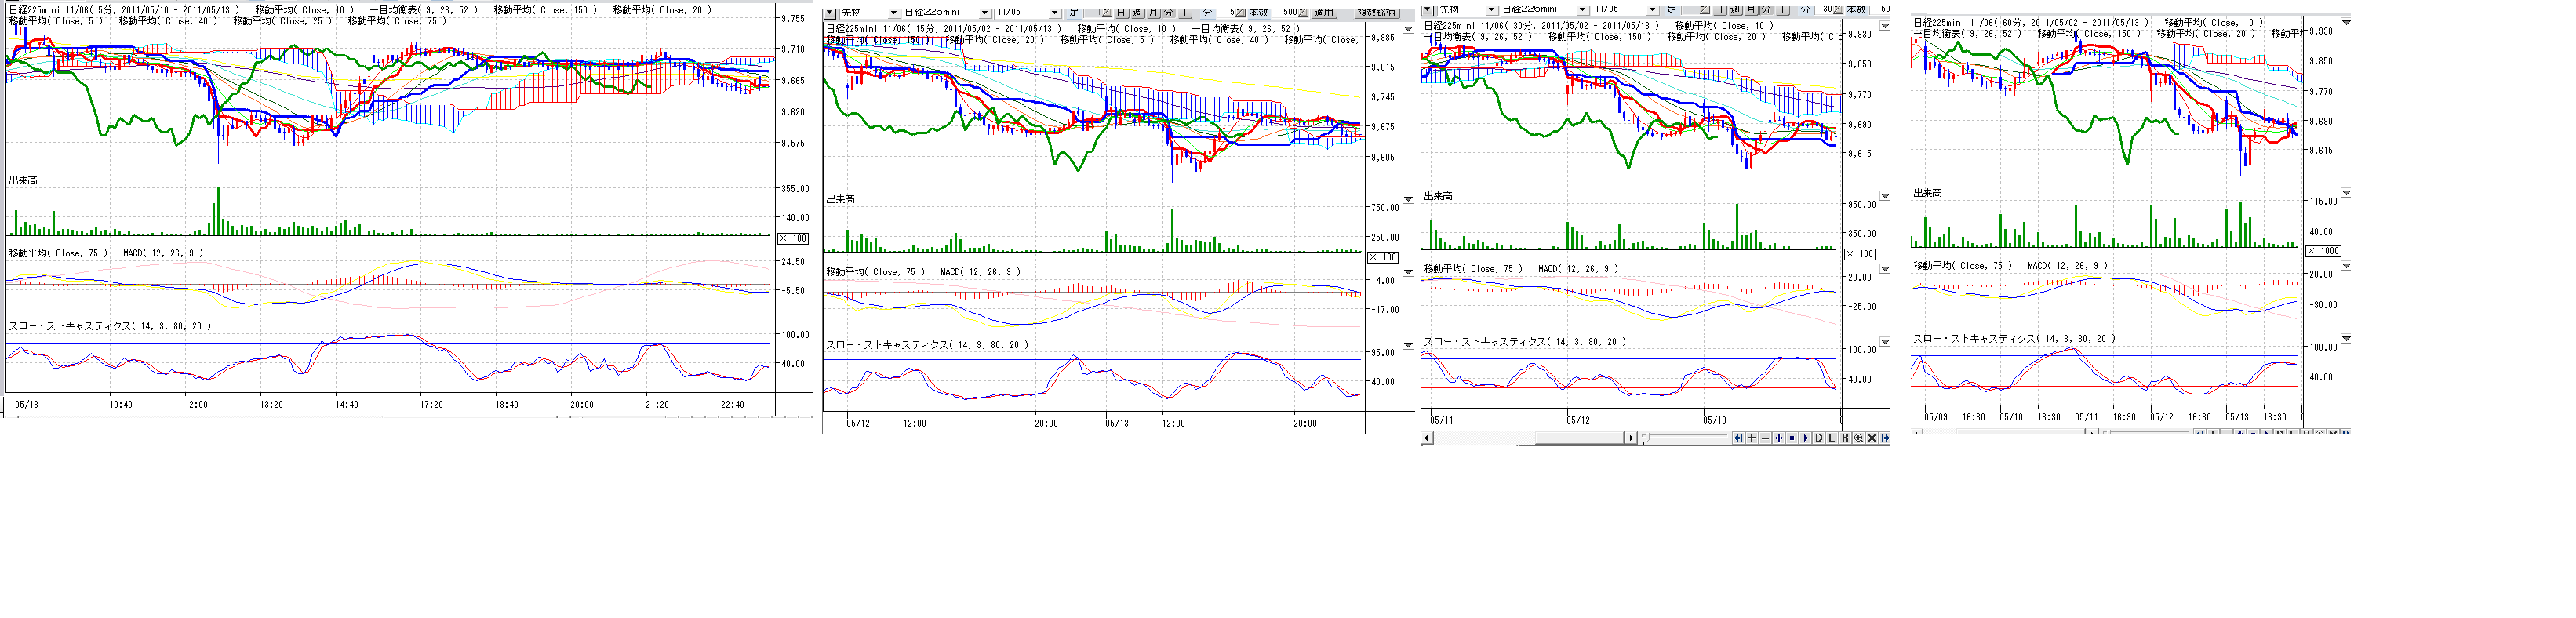Image resolution: width=2576 pixels, height=618 pixels.
Task: Open the 先物 dropdown in 15-minute chart
Action: (893, 12)
